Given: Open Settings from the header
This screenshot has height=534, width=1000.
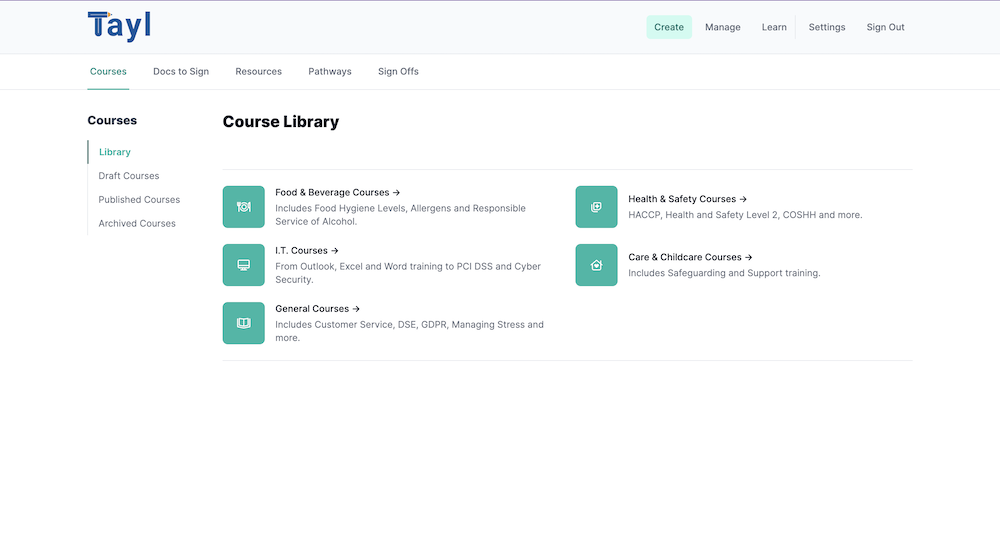Looking at the screenshot, I should click(x=826, y=27).
